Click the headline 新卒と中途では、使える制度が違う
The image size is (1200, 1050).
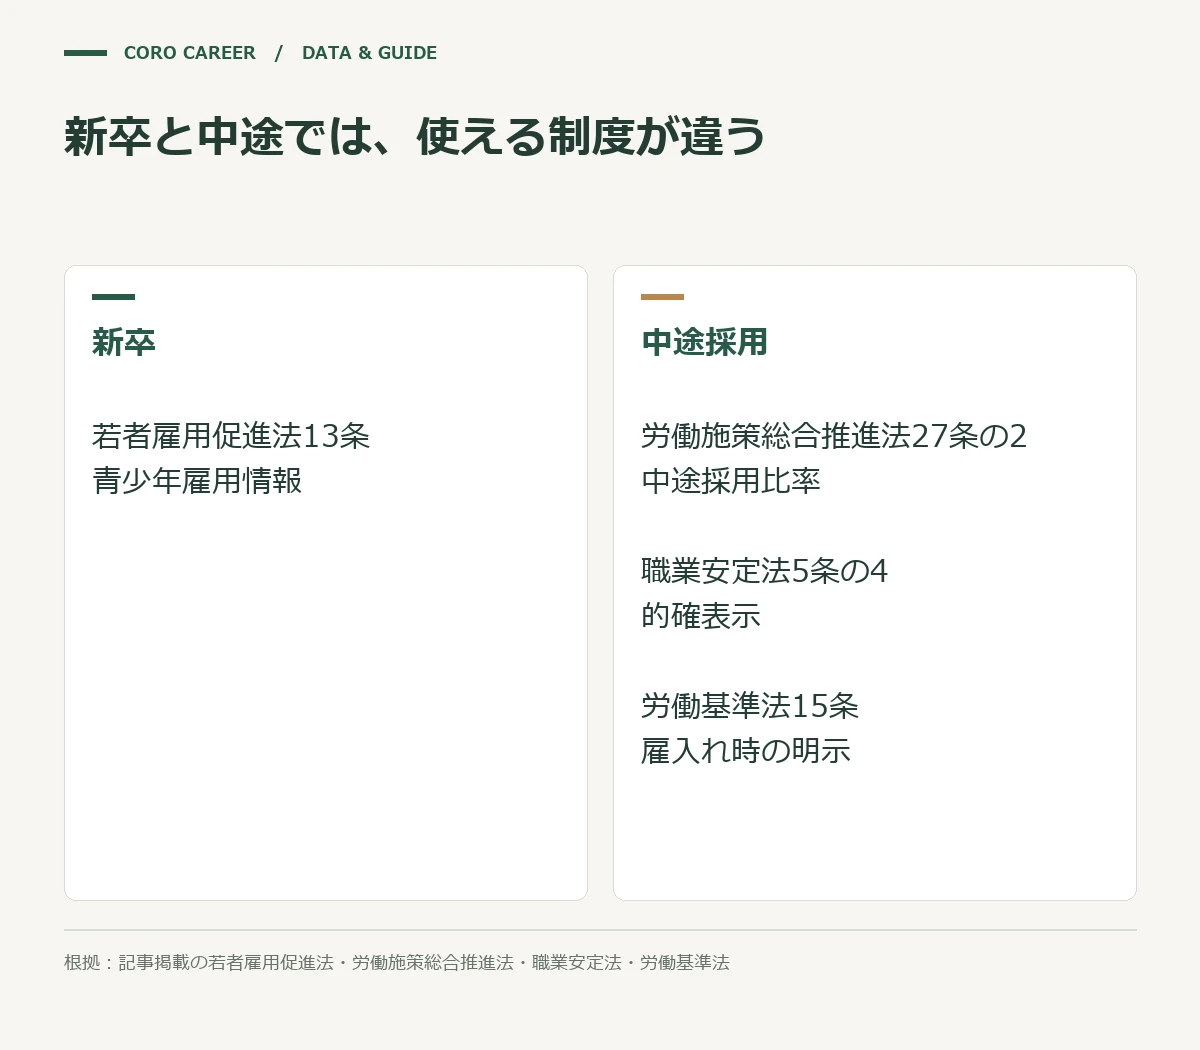coord(415,137)
